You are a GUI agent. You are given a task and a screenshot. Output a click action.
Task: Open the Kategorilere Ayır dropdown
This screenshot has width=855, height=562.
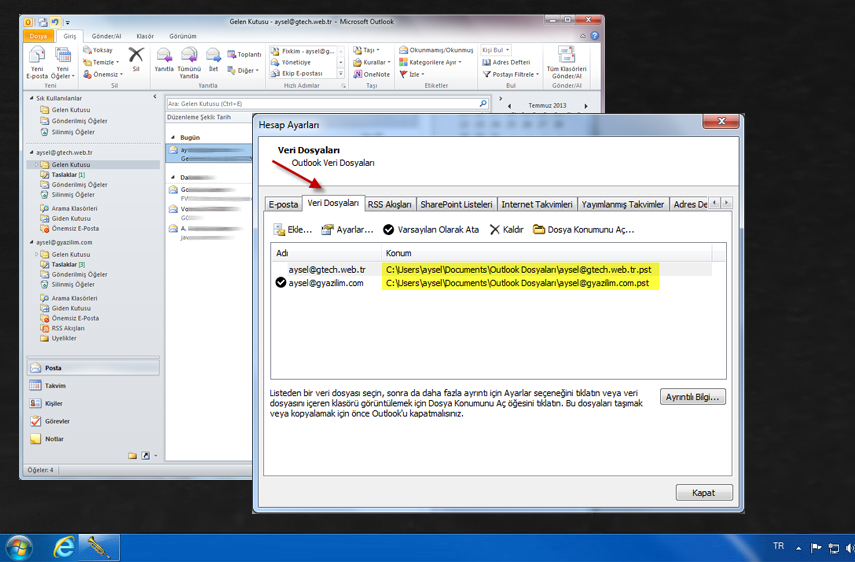[x=430, y=62]
